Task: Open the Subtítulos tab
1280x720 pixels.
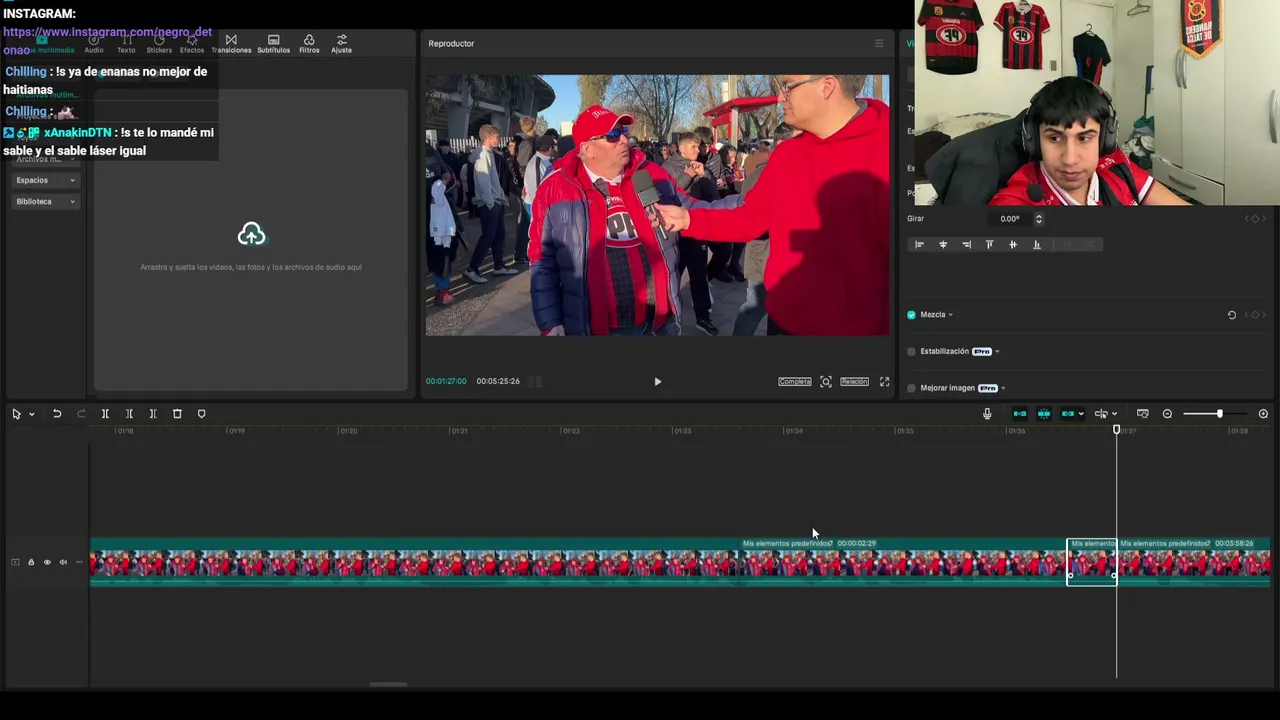Action: coord(273,44)
